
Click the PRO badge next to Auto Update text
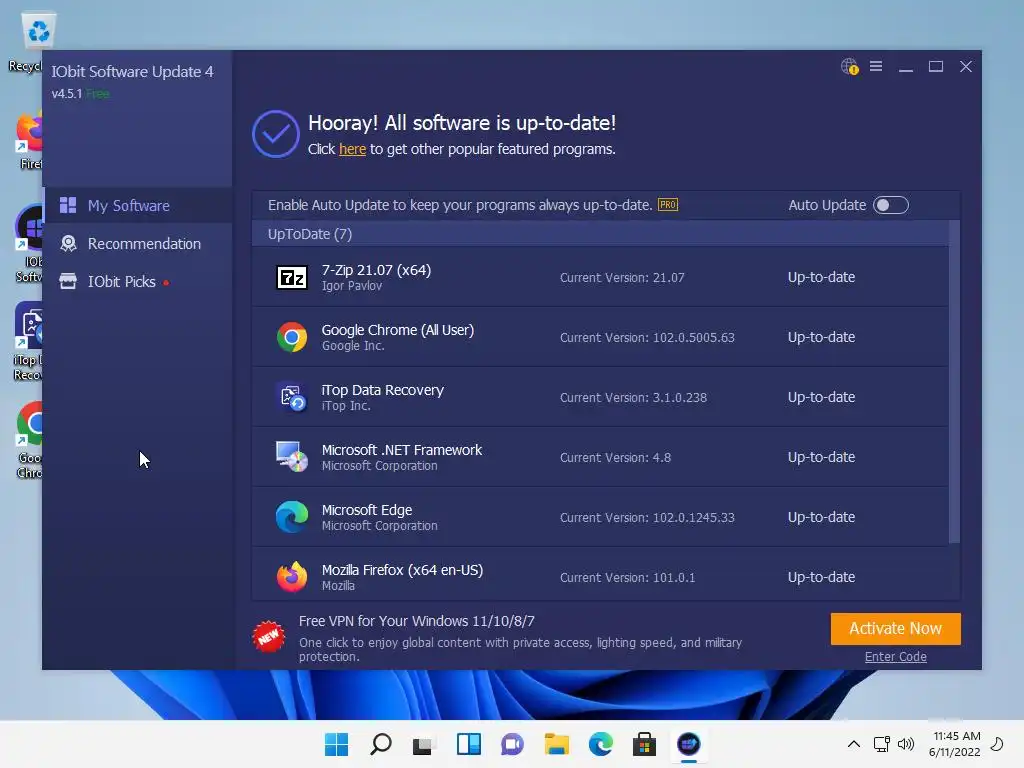[667, 205]
